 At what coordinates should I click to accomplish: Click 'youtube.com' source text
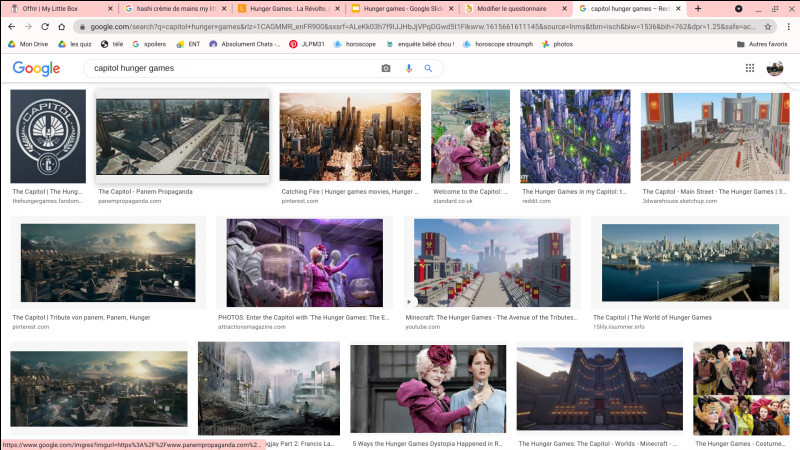click(422, 327)
